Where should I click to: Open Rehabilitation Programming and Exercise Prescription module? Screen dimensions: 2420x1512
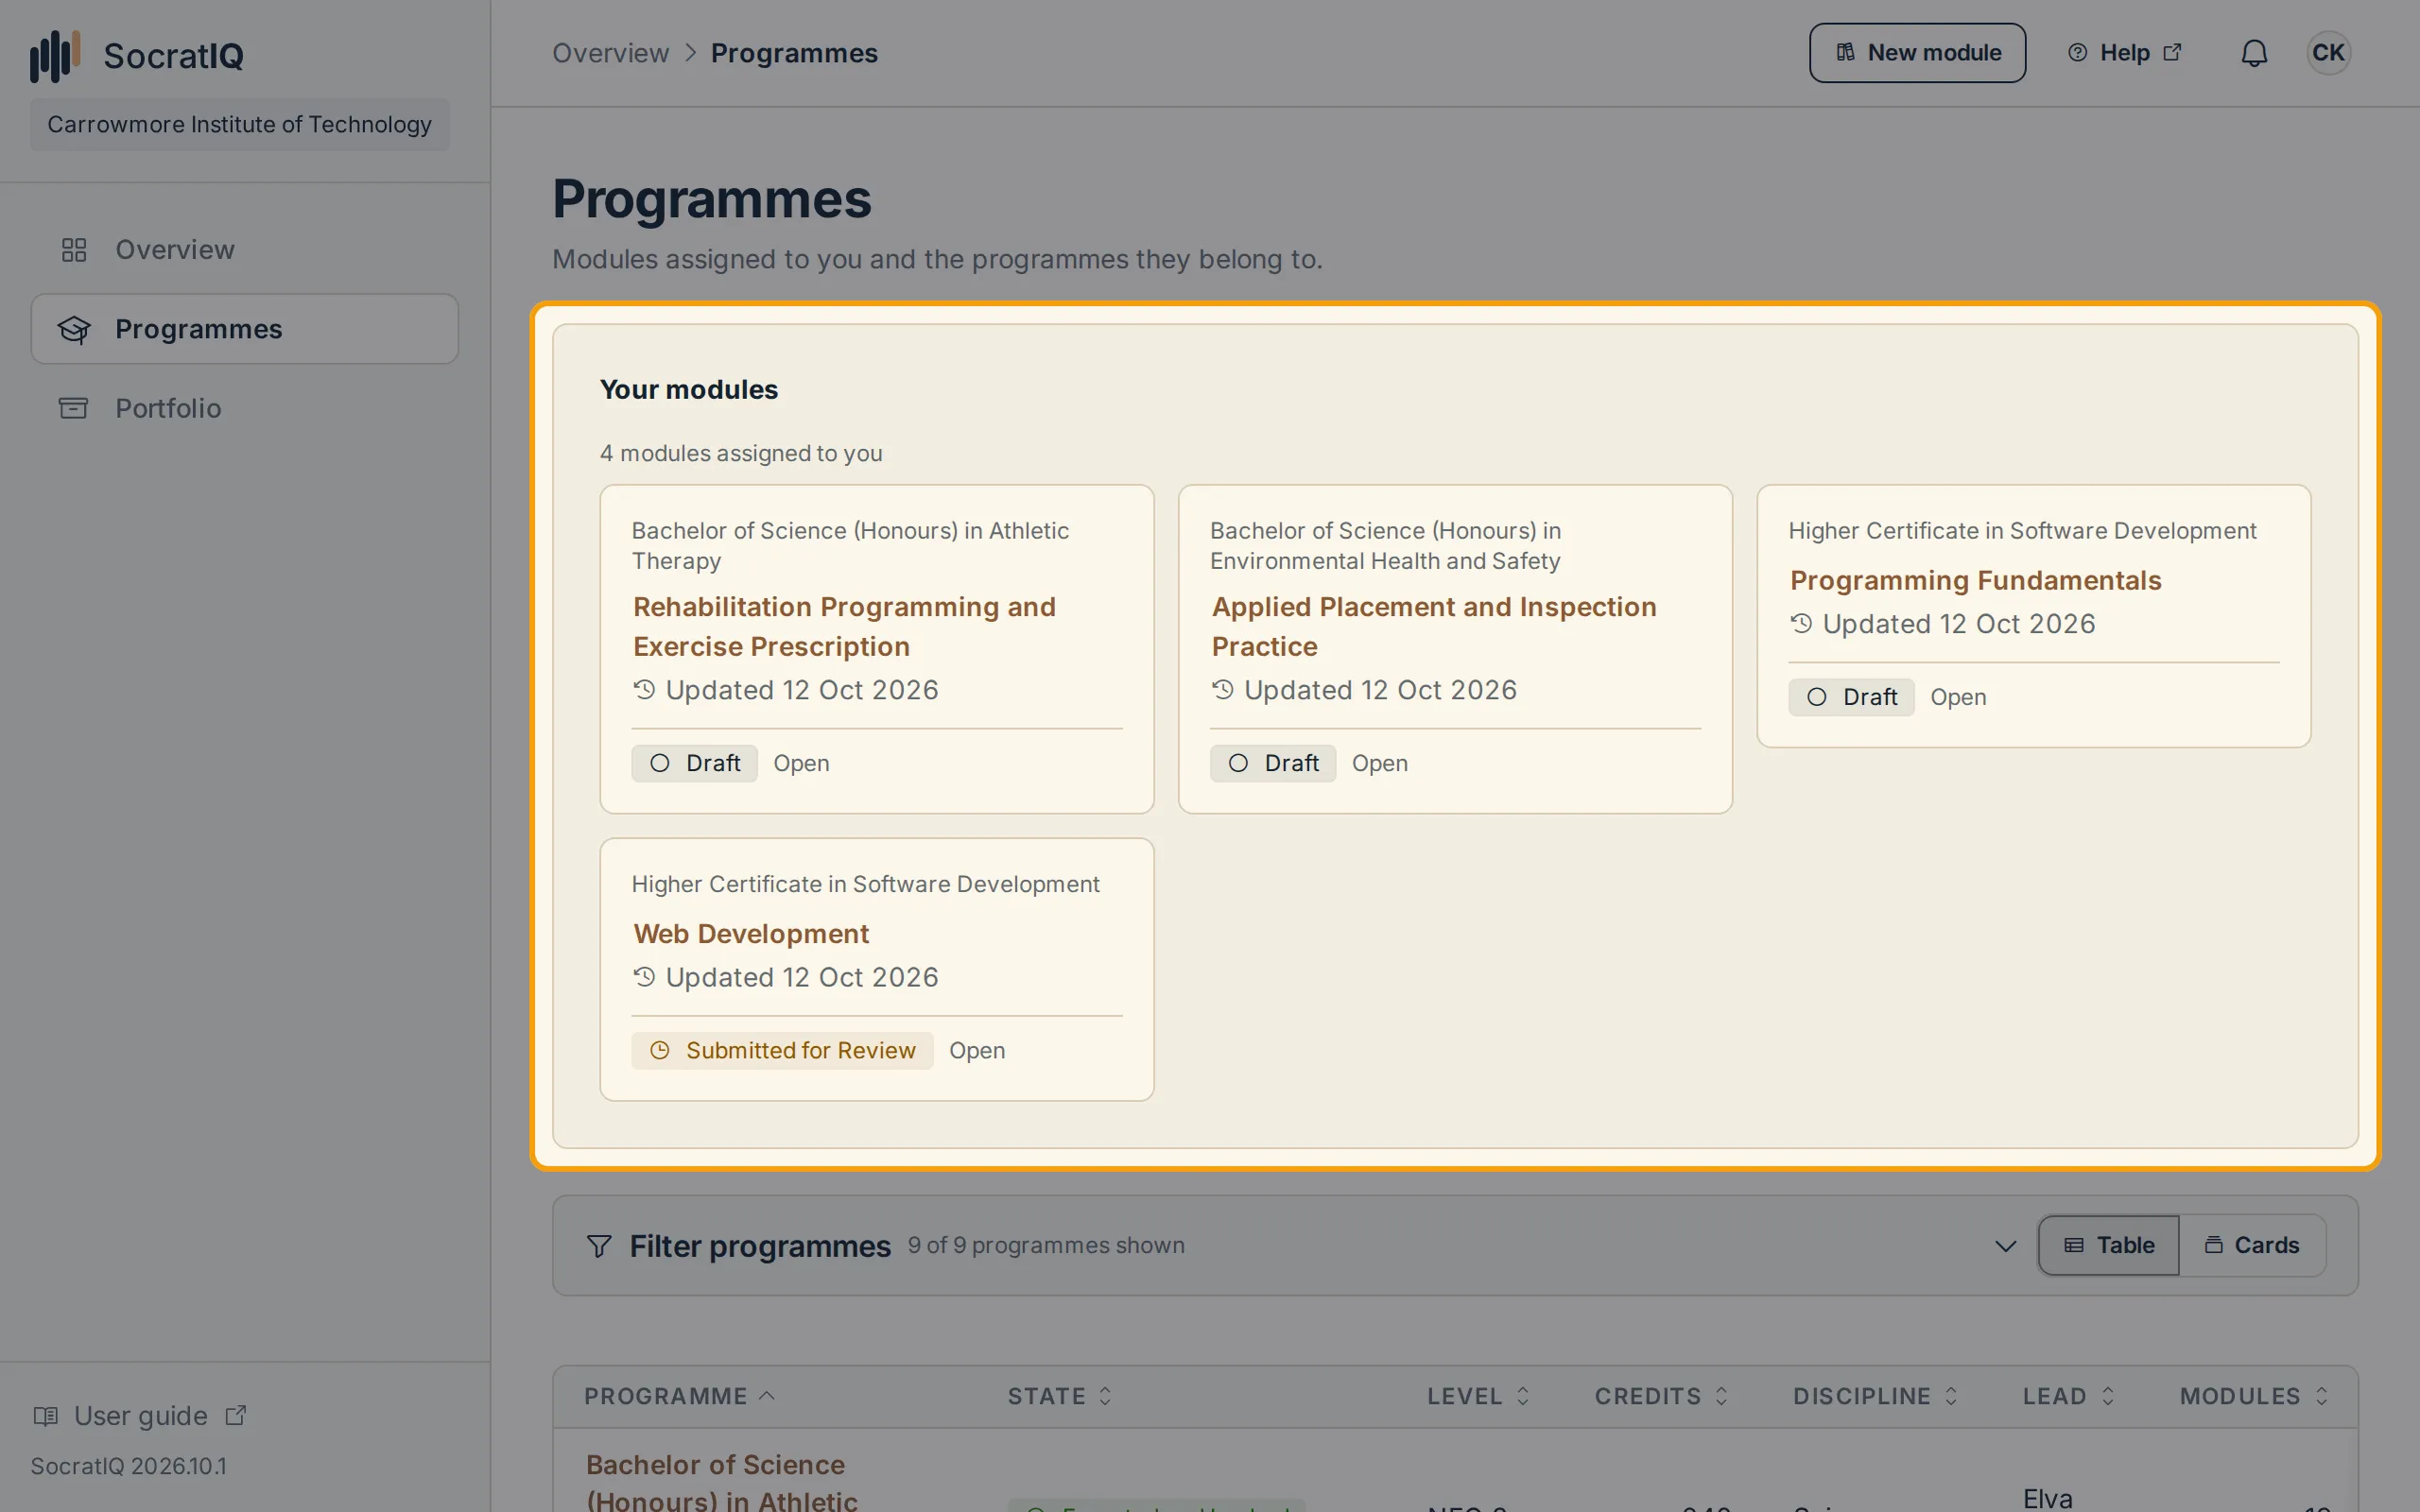click(x=844, y=627)
